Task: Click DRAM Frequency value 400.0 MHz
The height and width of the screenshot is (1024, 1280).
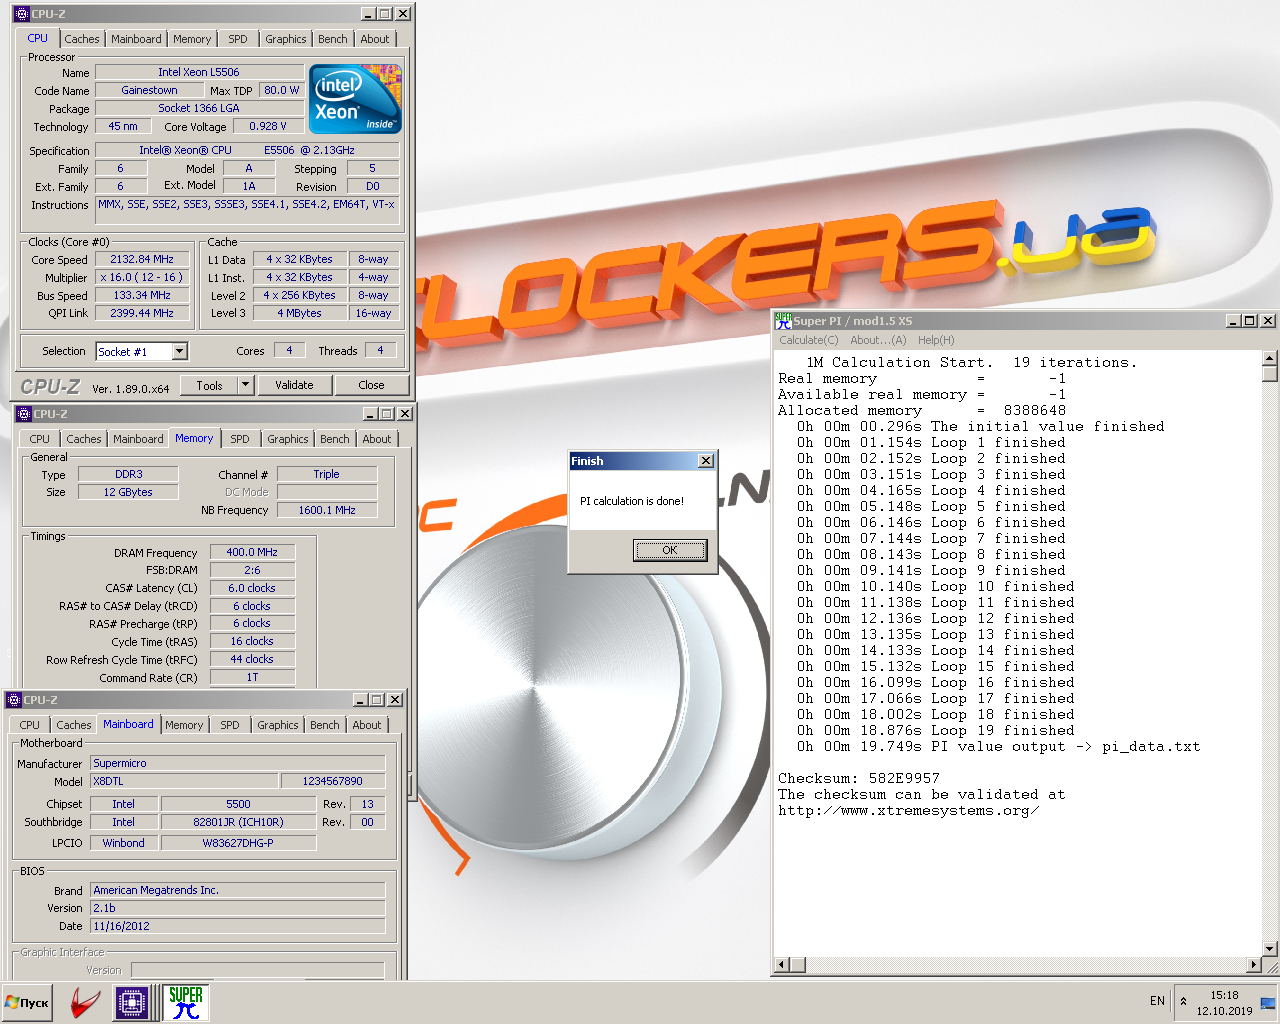Action: [x=252, y=552]
